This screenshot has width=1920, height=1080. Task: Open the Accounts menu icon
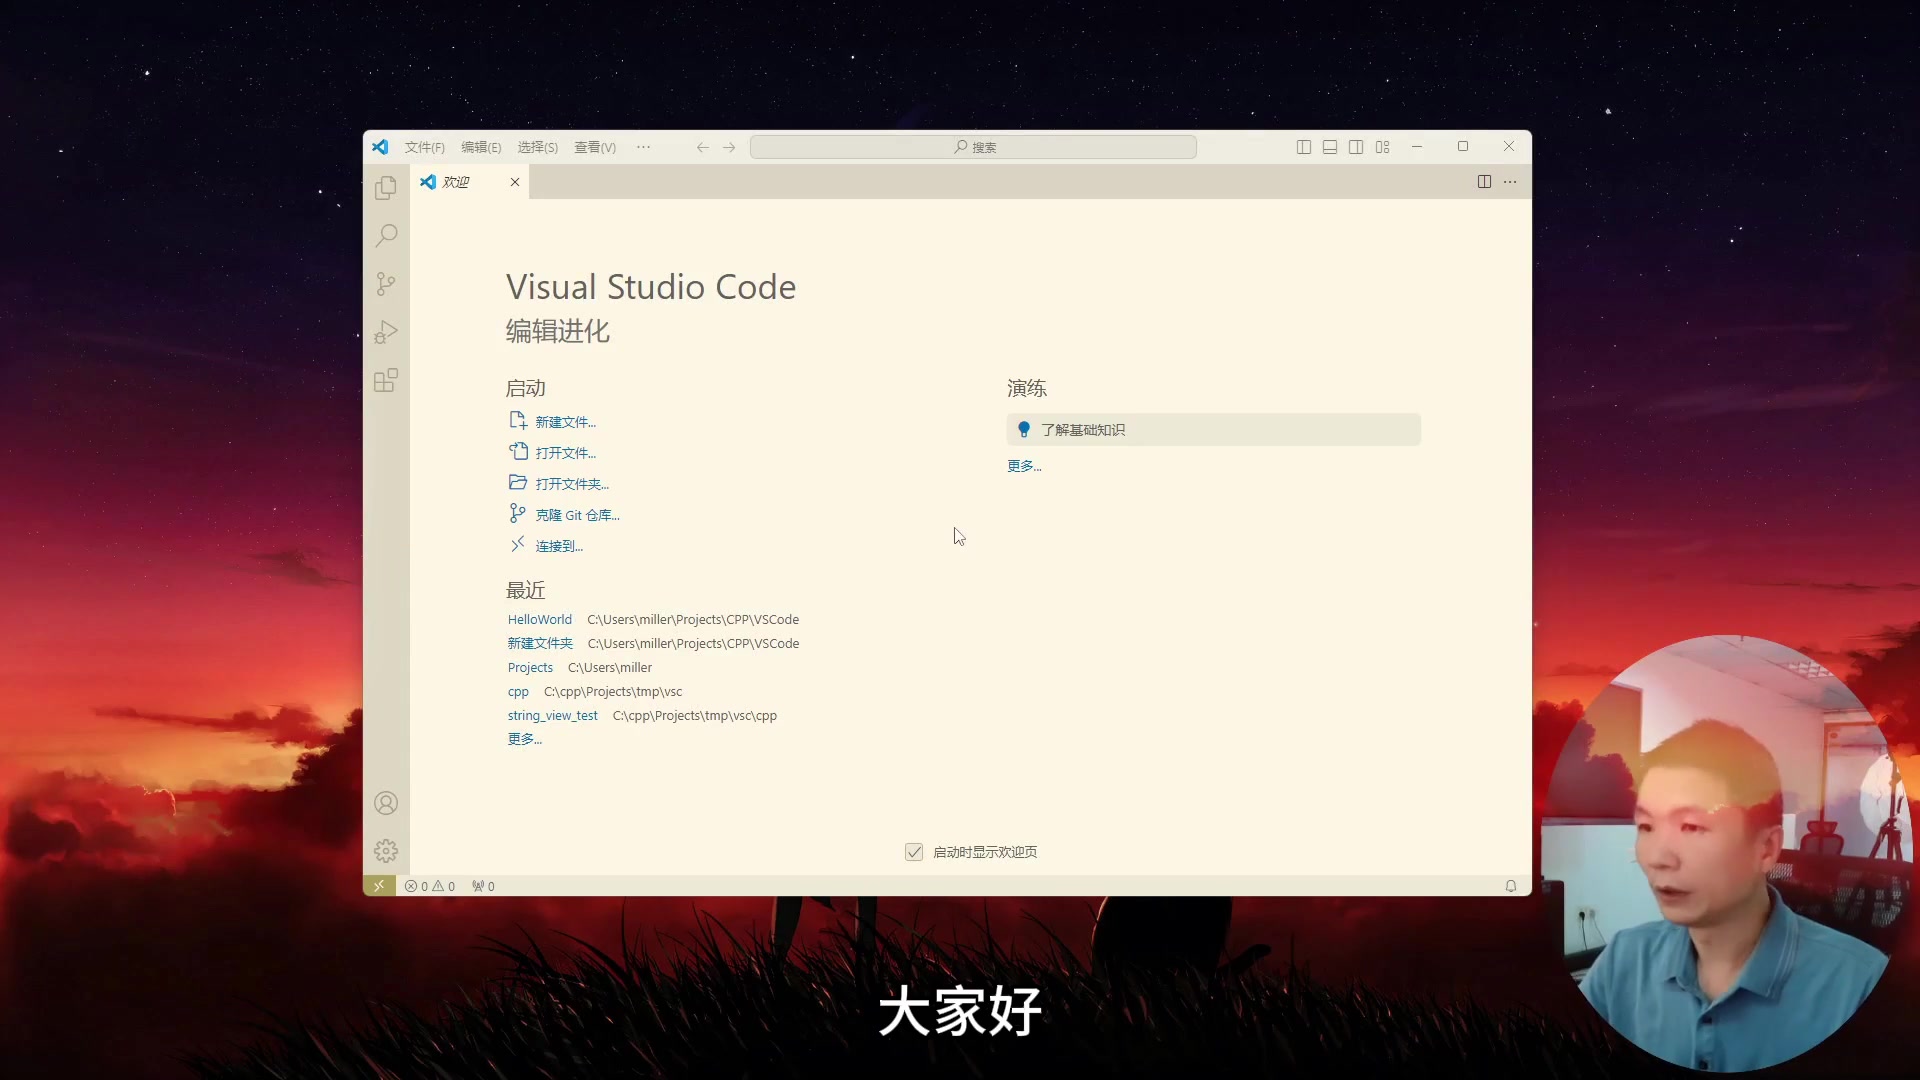tap(386, 803)
